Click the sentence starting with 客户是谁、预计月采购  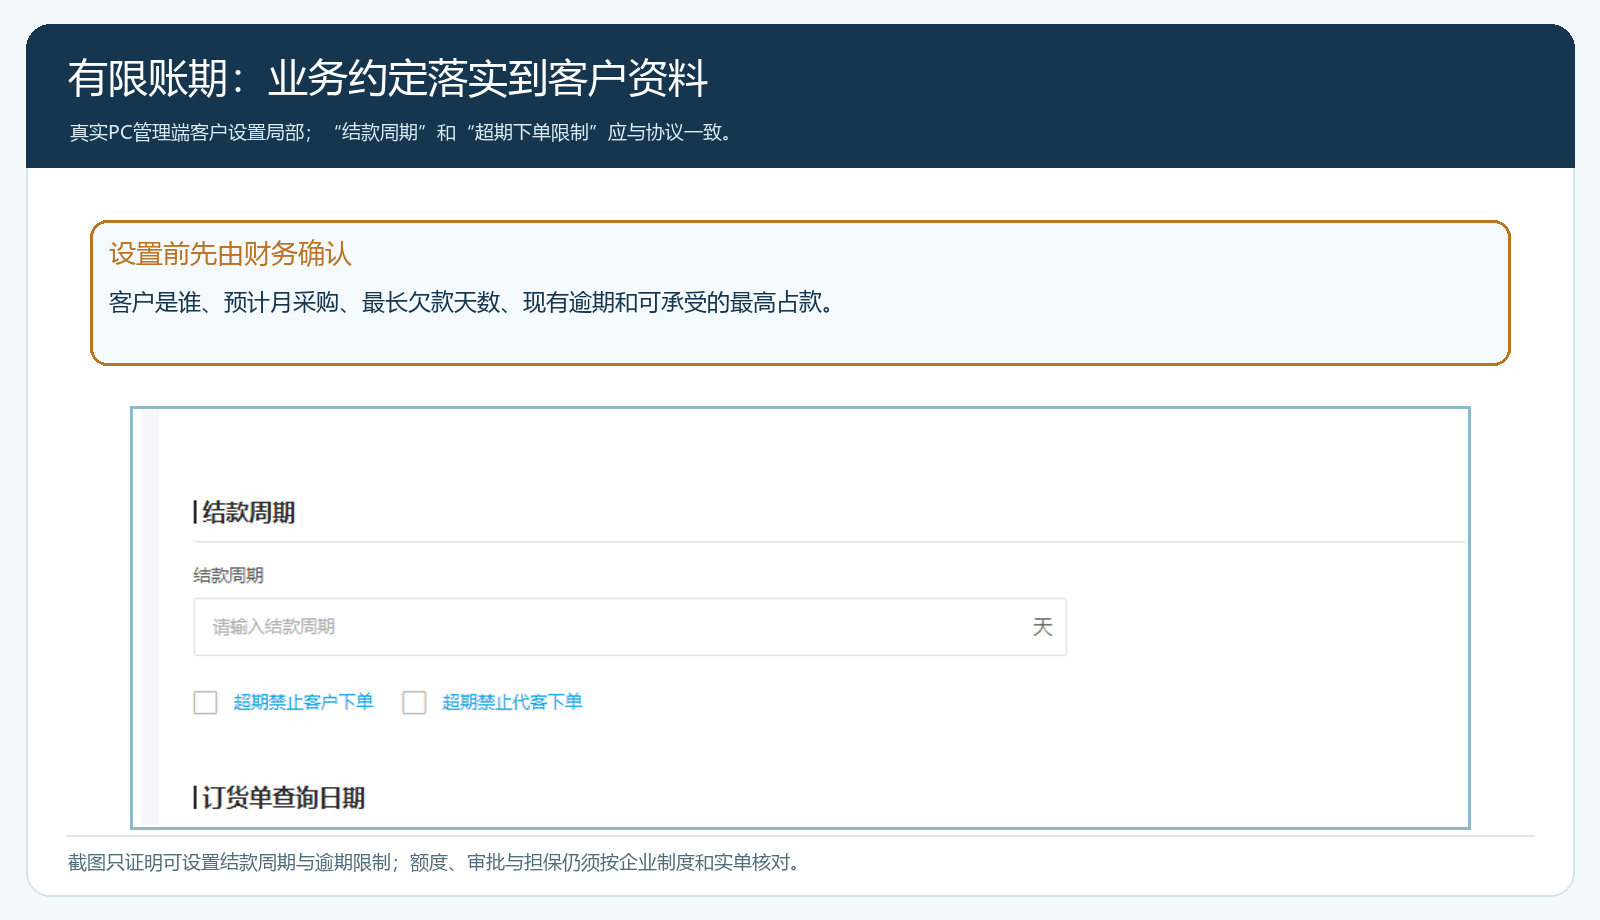tap(472, 302)
